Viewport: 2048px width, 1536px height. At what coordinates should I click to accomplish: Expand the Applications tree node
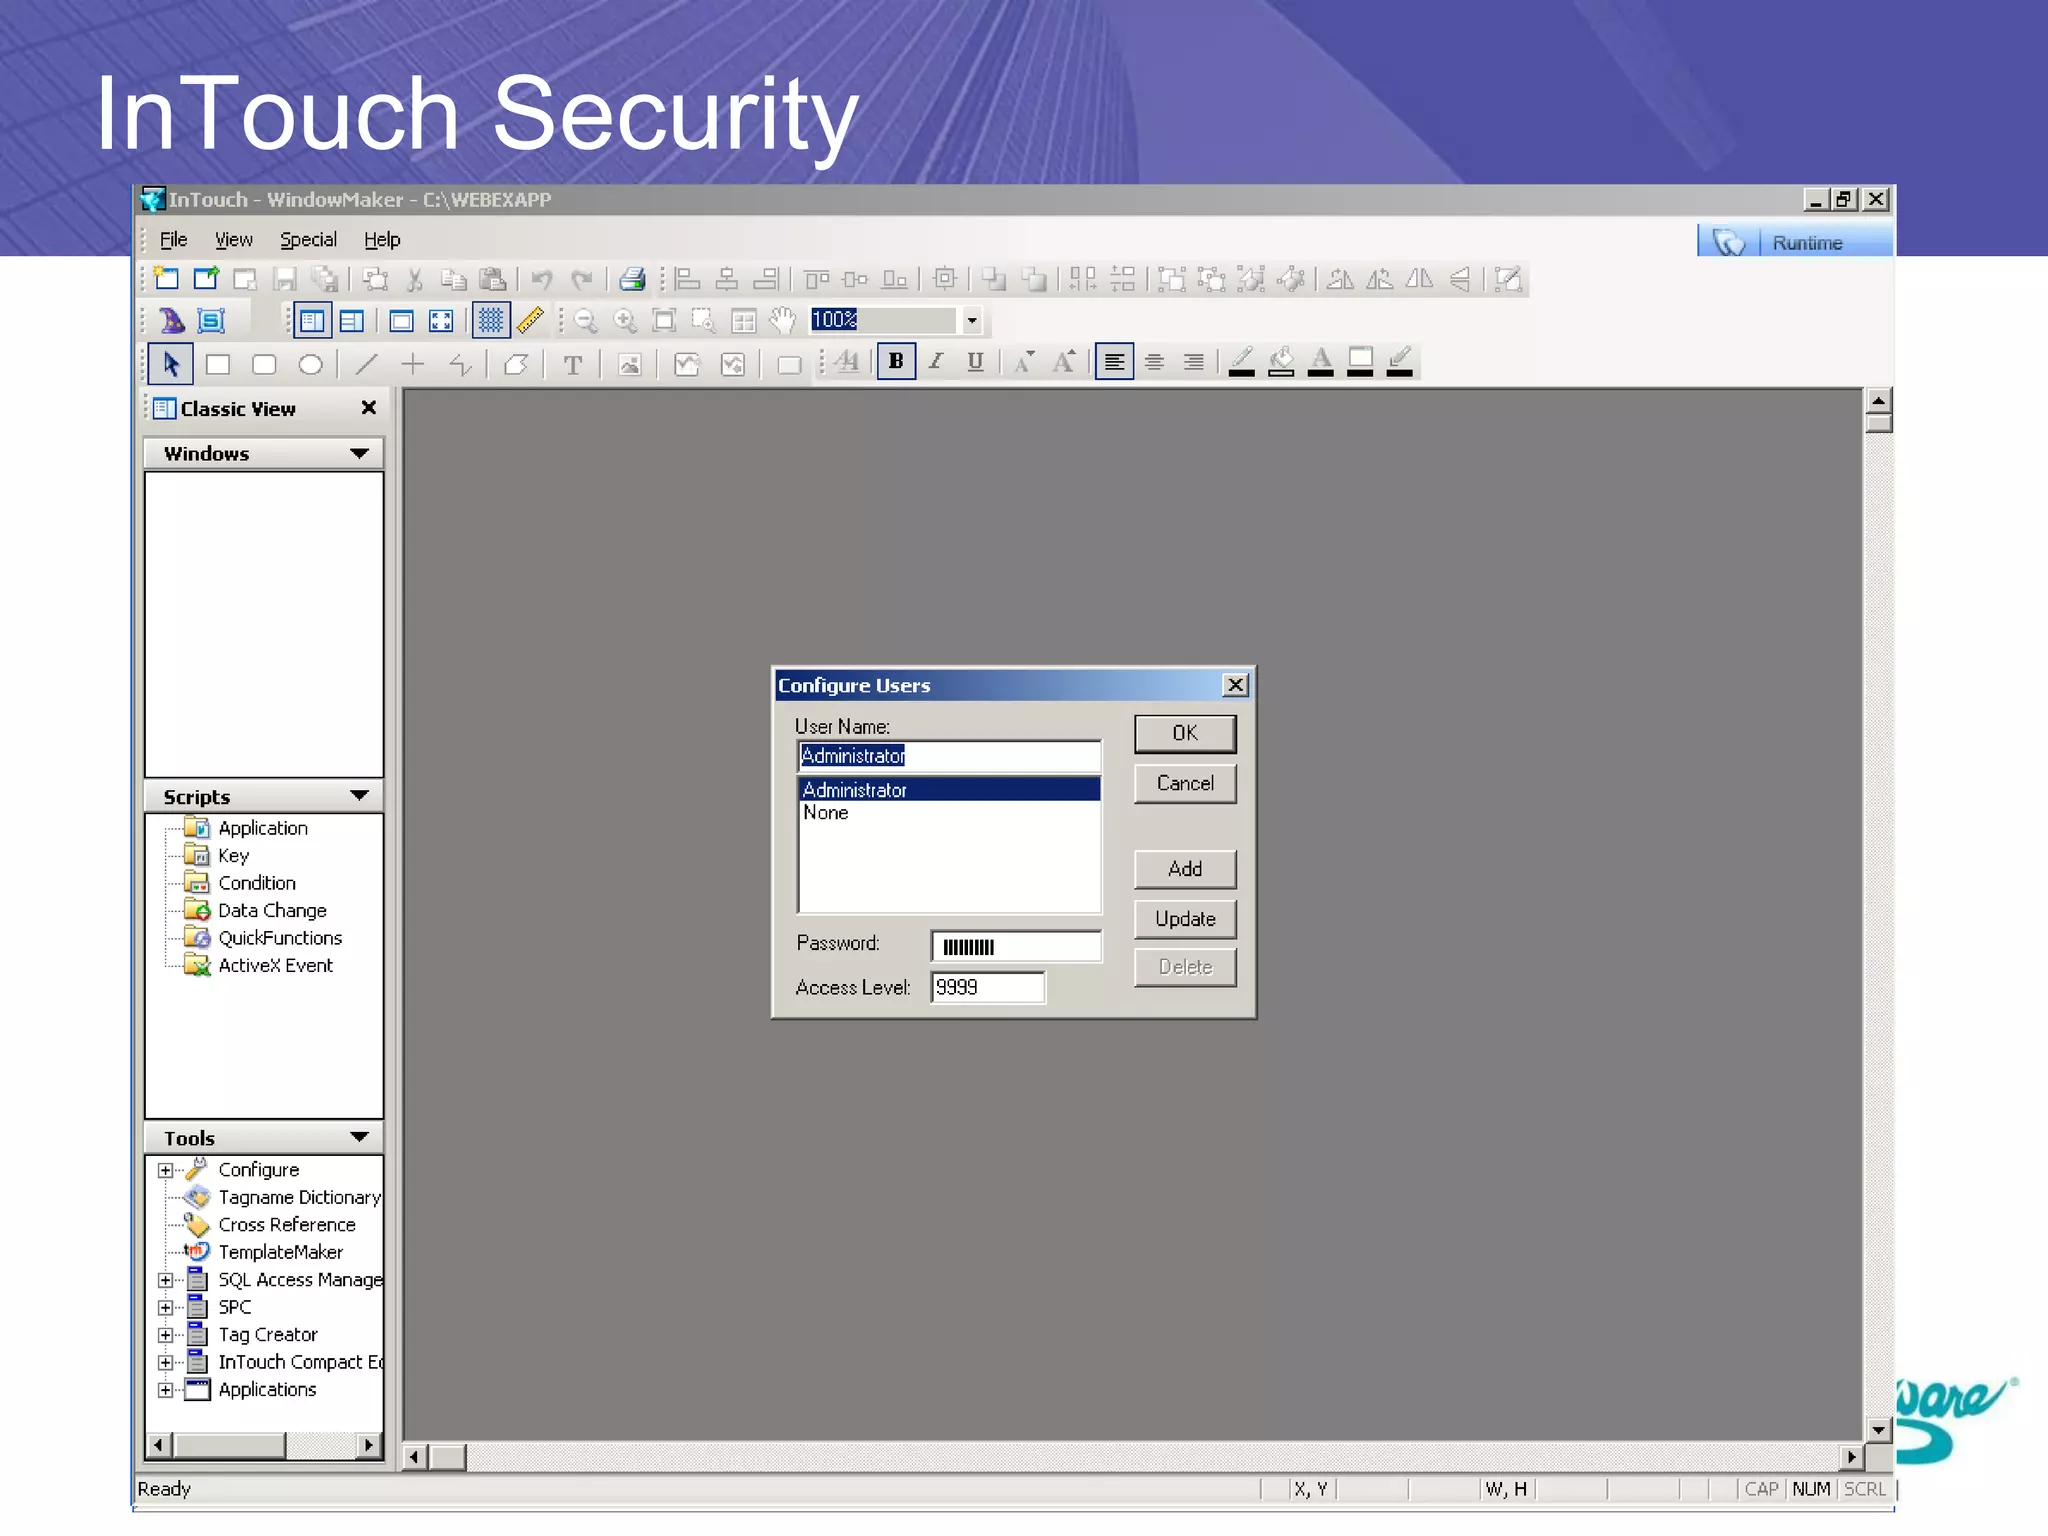pos(166,1390)
